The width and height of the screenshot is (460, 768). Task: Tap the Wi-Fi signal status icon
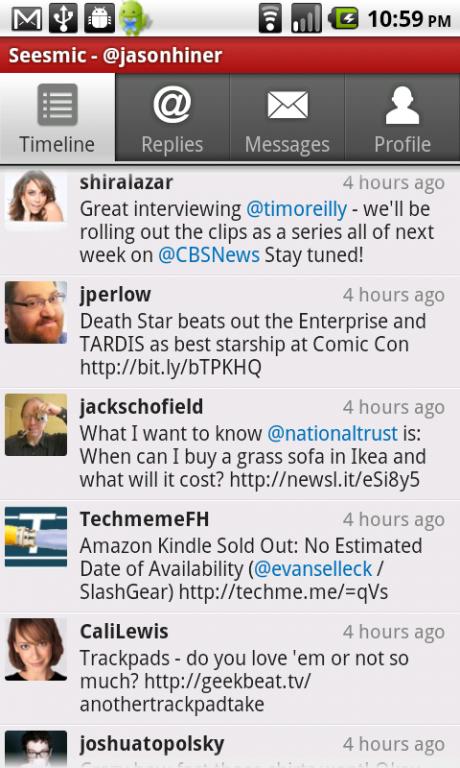pyautogui.click(x=270, y=19)
